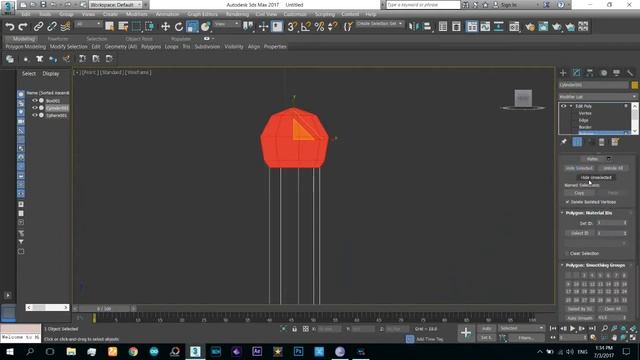The image size is (640, 360).
Task: Toggle the Auto key button
Action: click(x=486, y=329)
